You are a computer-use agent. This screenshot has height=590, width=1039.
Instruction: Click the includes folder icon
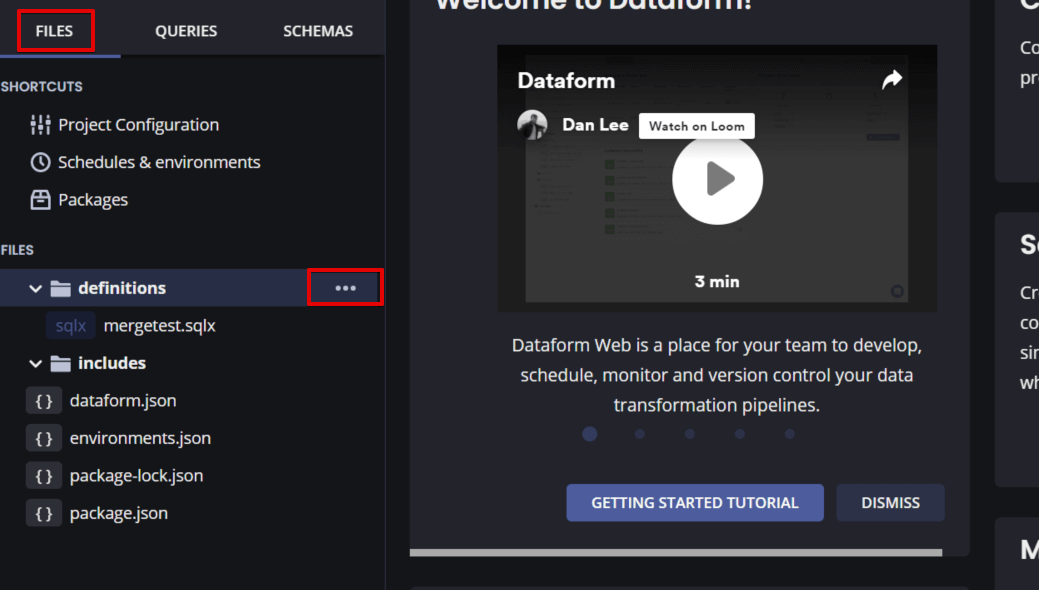[x=60, y=363]
